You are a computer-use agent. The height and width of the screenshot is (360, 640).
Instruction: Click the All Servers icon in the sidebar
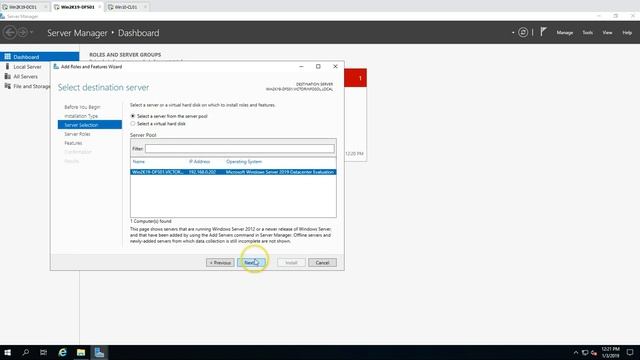pyautogui.click(x=7, y=76)
